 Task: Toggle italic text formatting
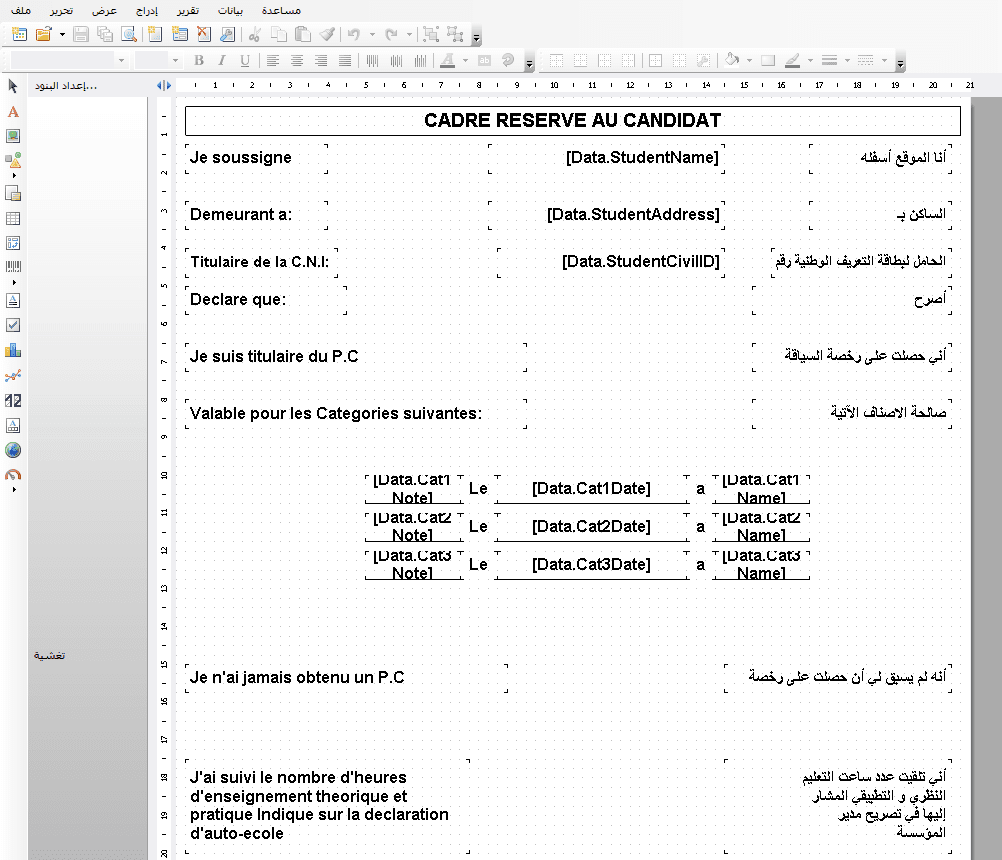[x=222, y=60]
